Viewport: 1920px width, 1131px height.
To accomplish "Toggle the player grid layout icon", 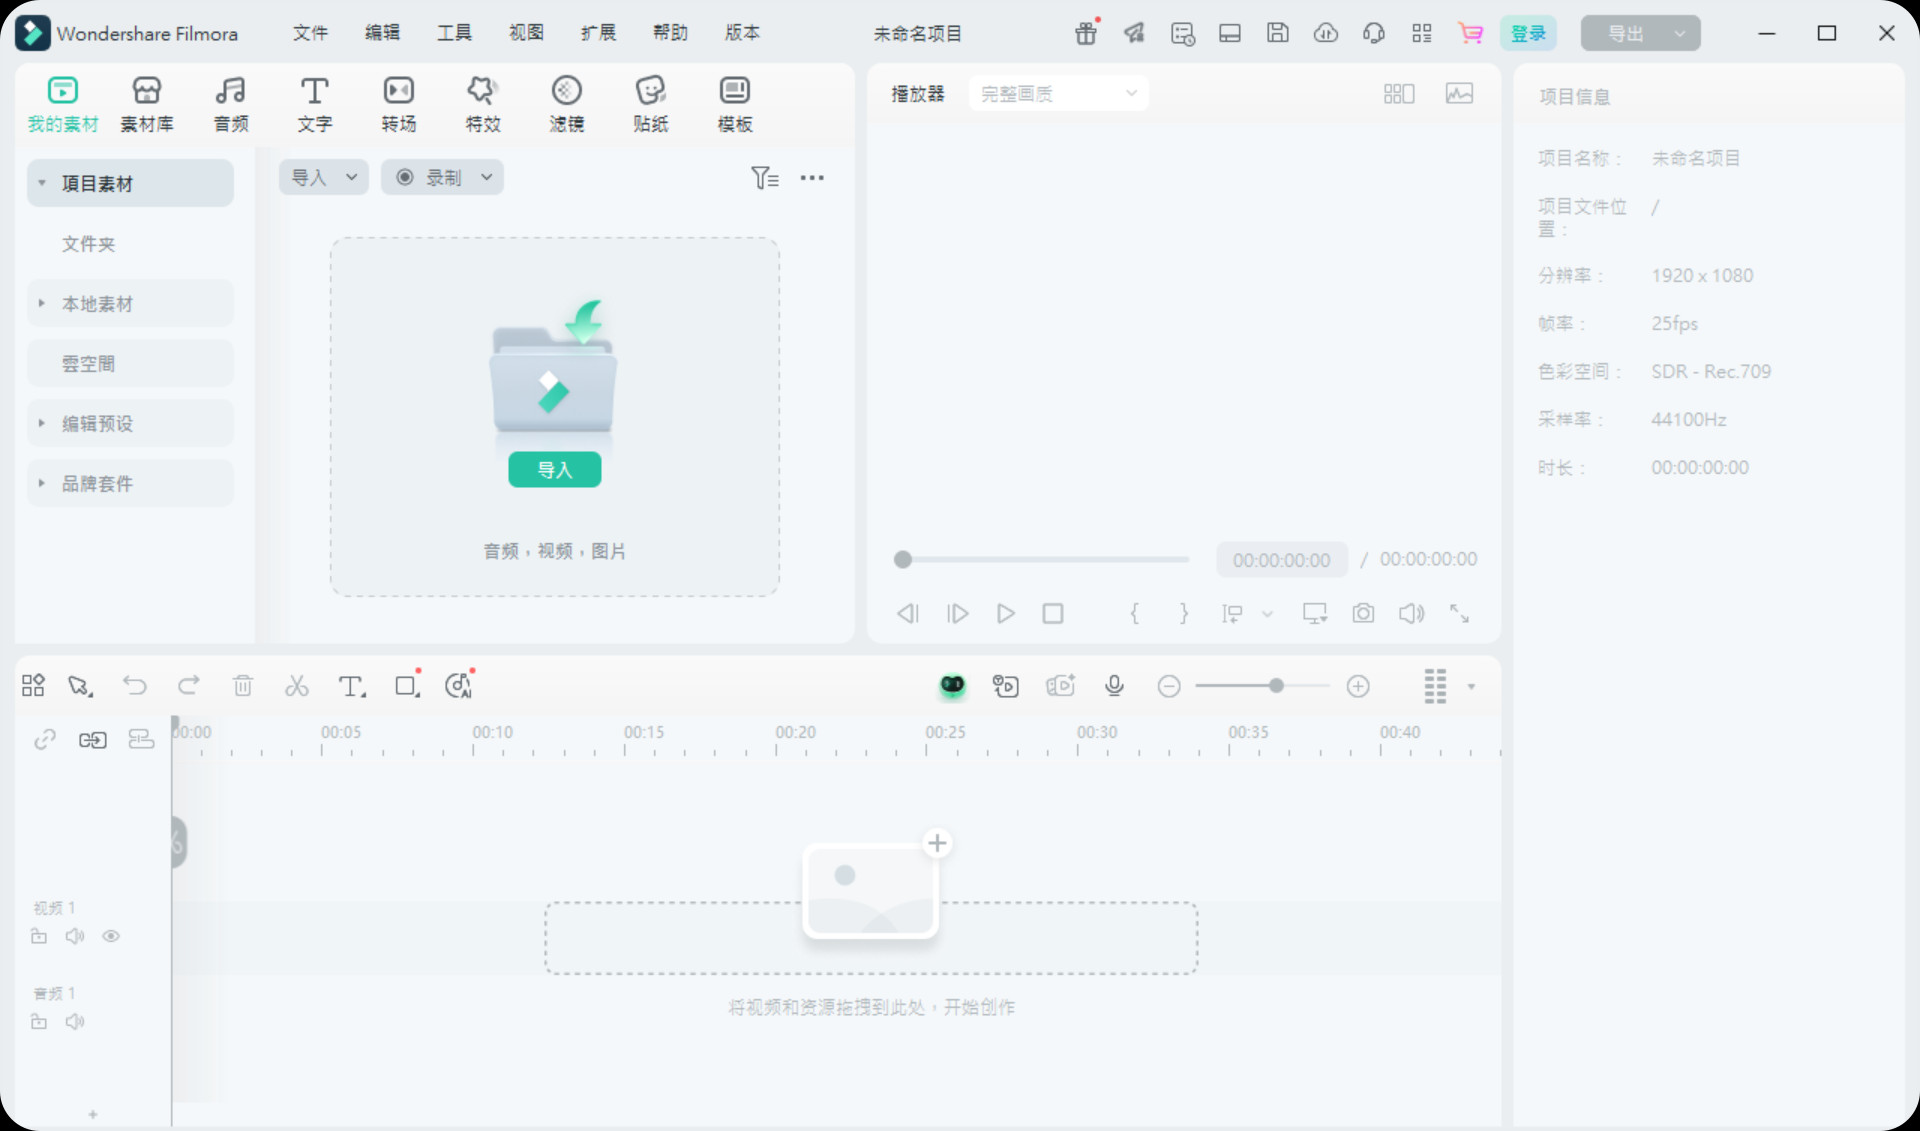I will [1399, 93].
